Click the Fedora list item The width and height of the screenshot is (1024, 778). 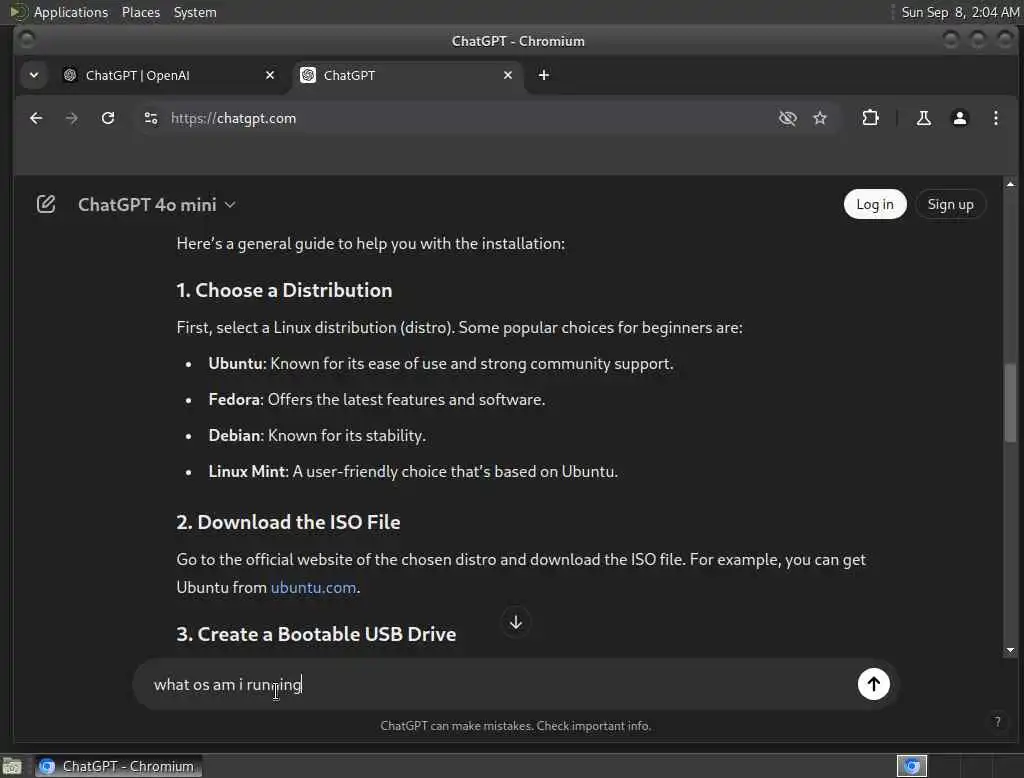pos(377,399)
